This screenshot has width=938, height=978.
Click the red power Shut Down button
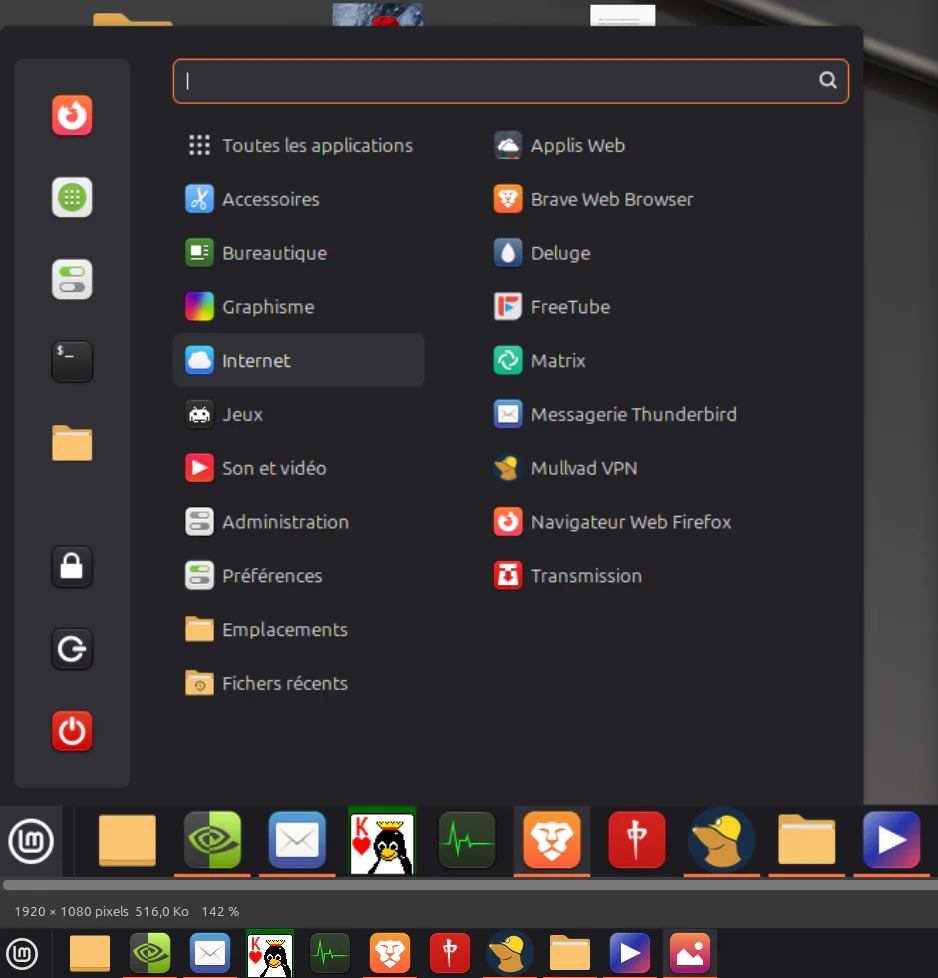click(x=72, y=731)
